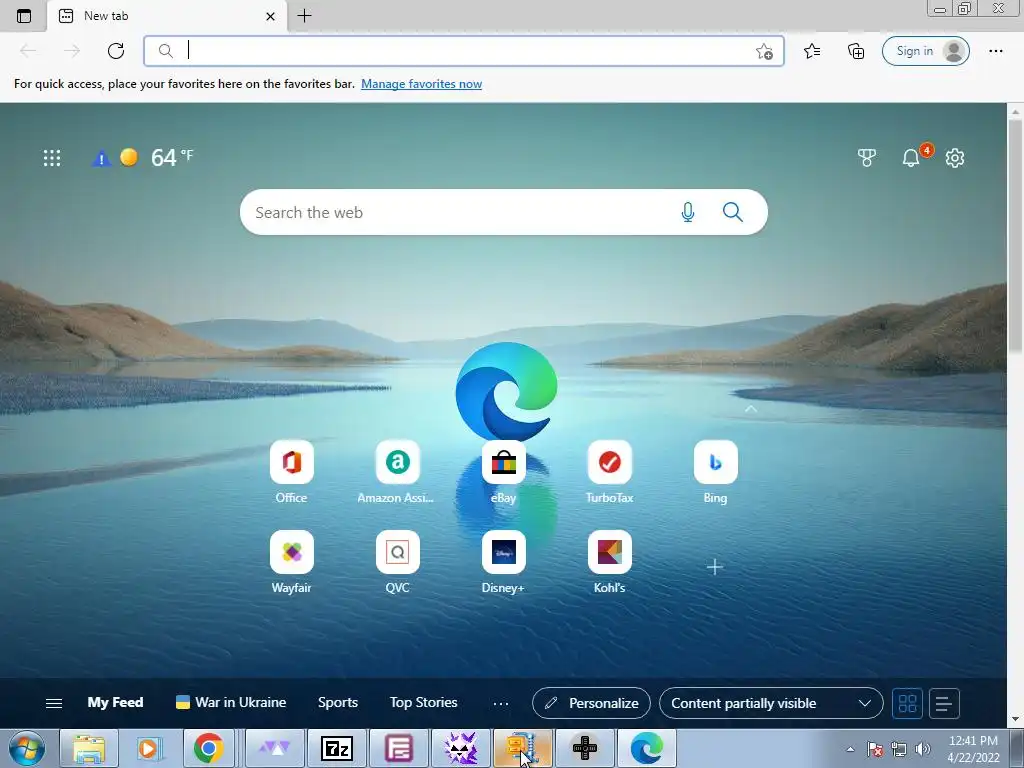The image size is (1024, 768).
Task: Open the media player taskbar icon
Action: pos(149,748)
